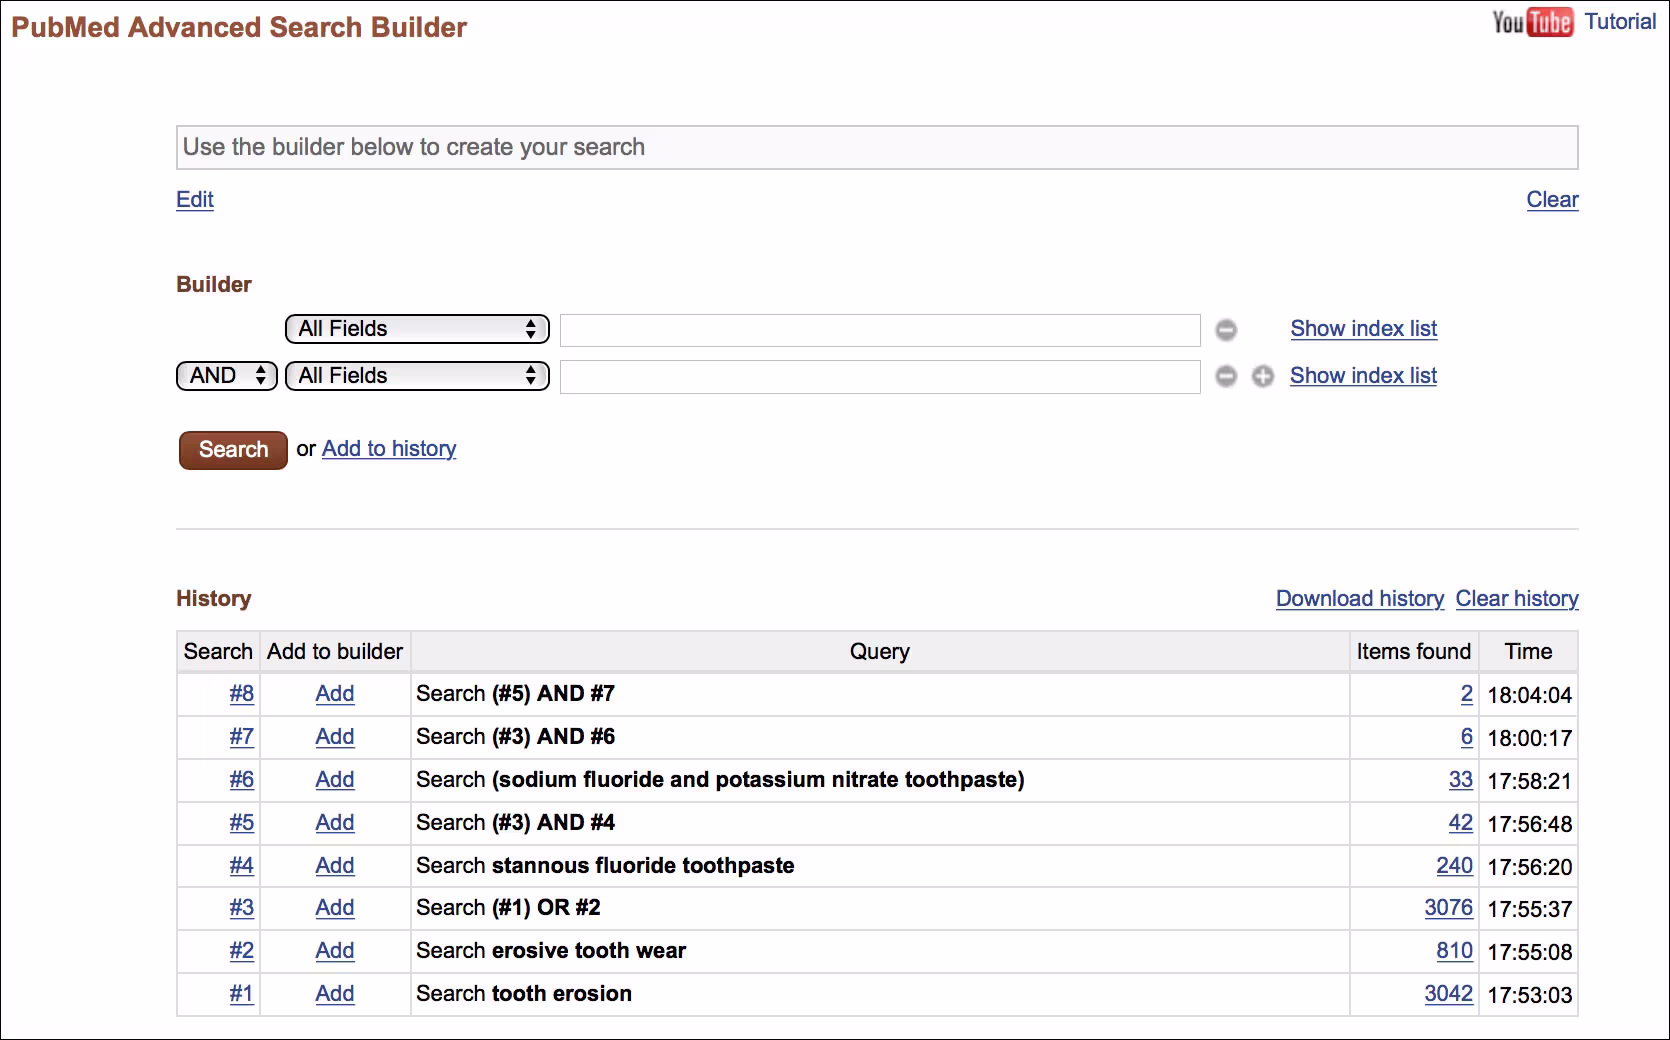Add a new builder row with plus icon
This screenshot has width=1670, height=1040.
1262,377
